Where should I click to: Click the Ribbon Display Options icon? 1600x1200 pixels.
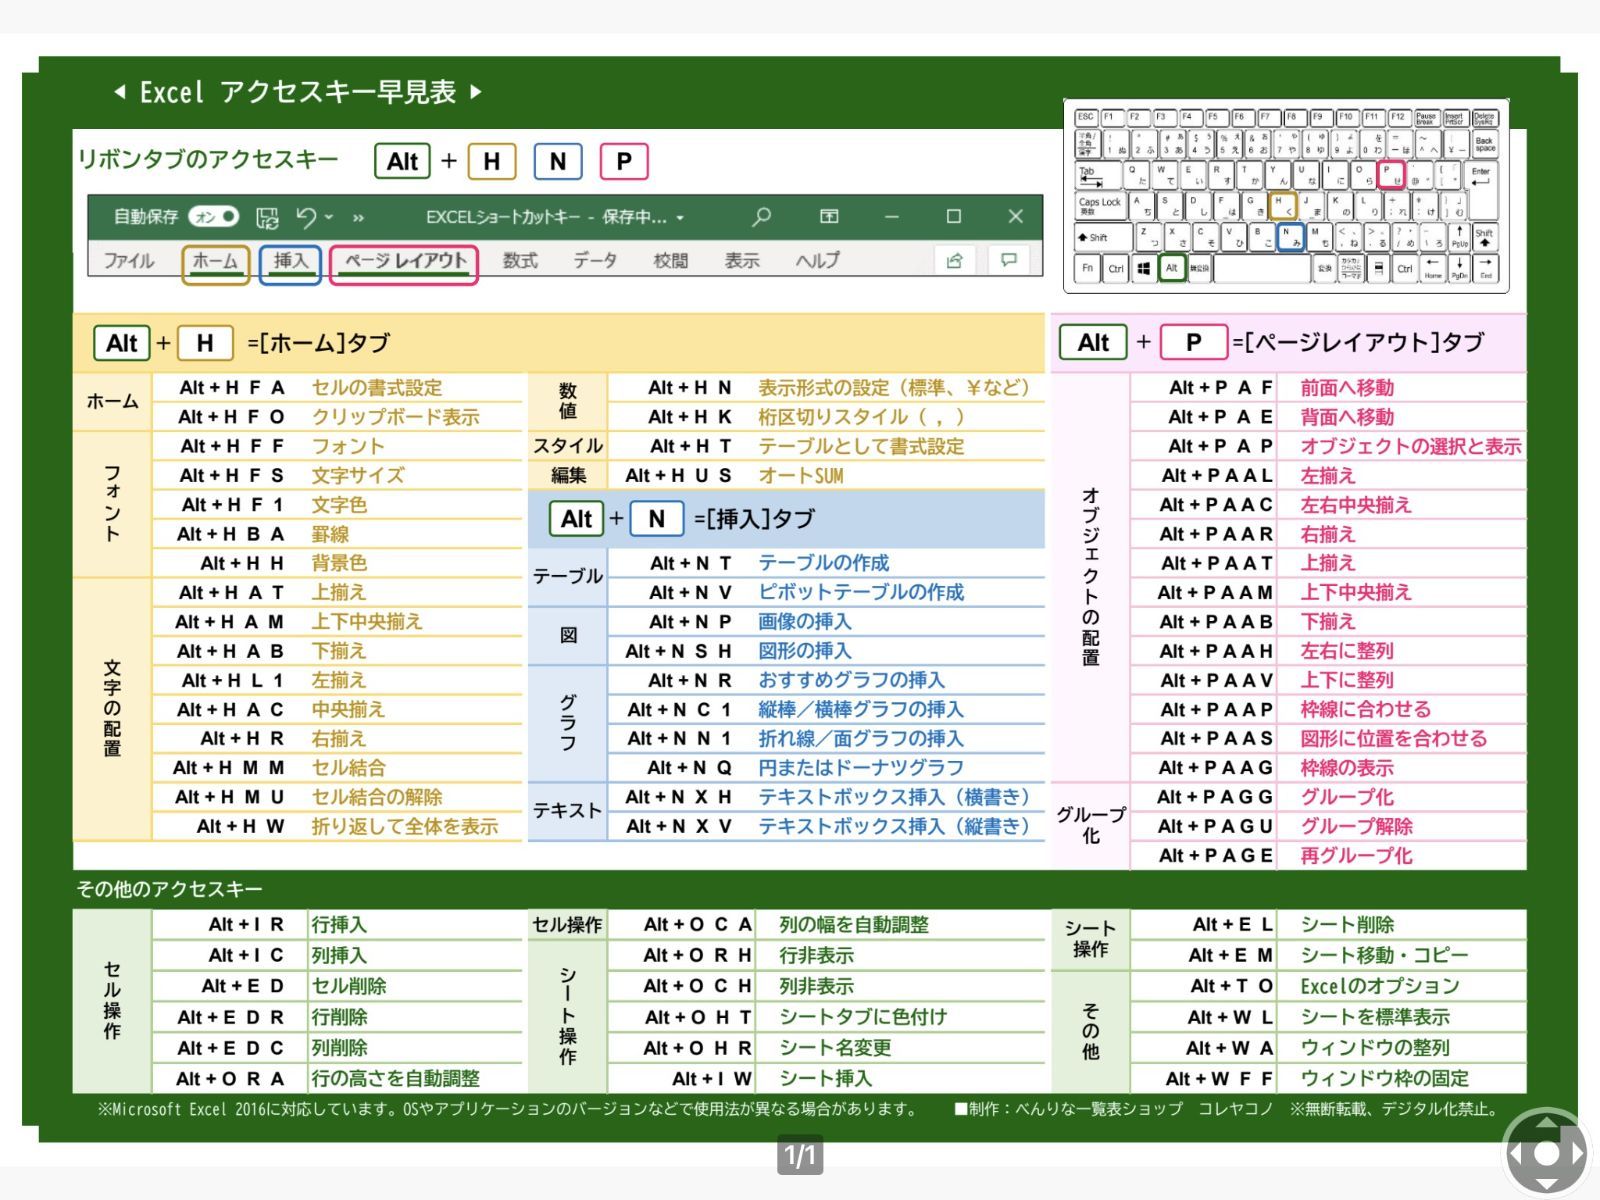(831, 217)
